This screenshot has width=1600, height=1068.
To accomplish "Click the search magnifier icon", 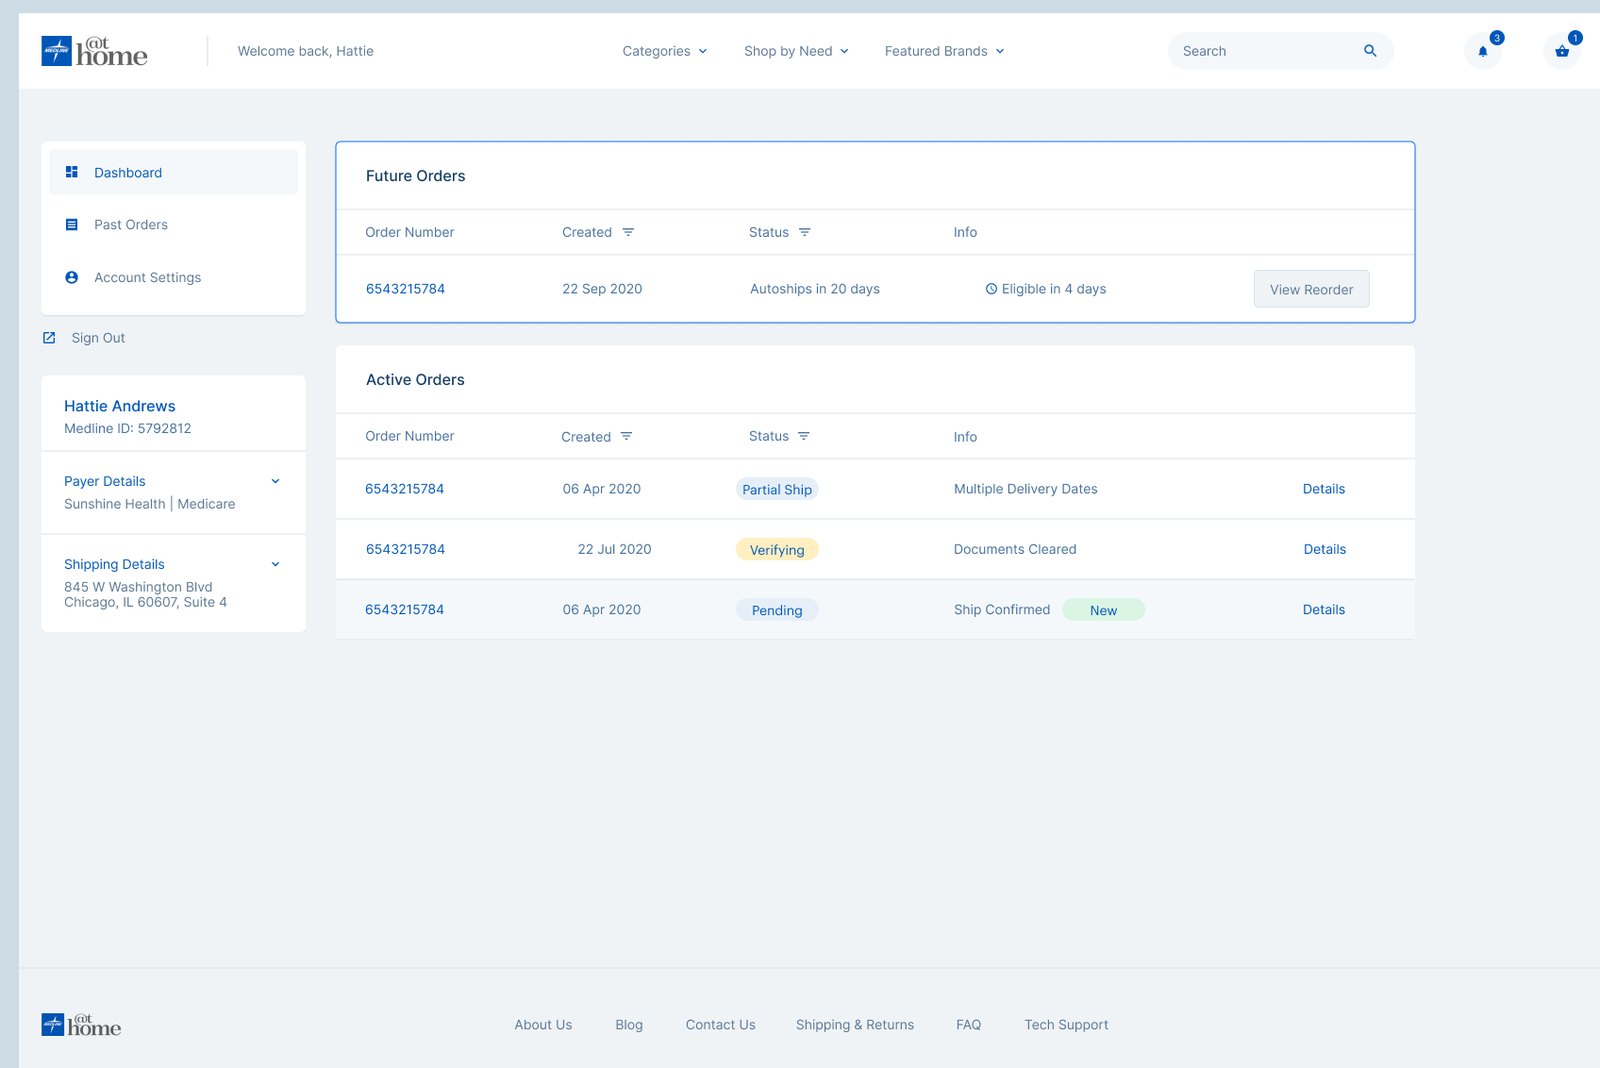I will pos(1370,51).
